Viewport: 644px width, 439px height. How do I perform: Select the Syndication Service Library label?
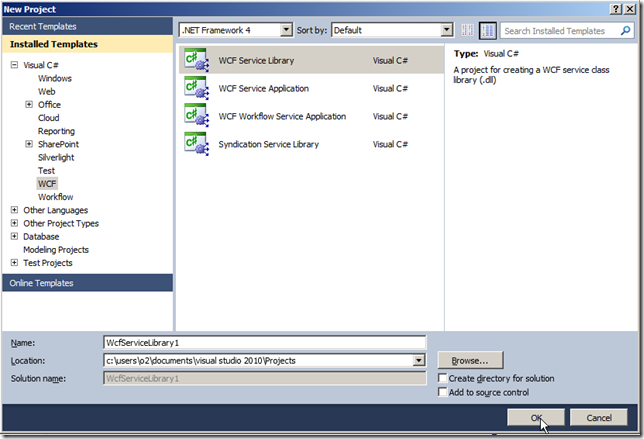point(268,144)
